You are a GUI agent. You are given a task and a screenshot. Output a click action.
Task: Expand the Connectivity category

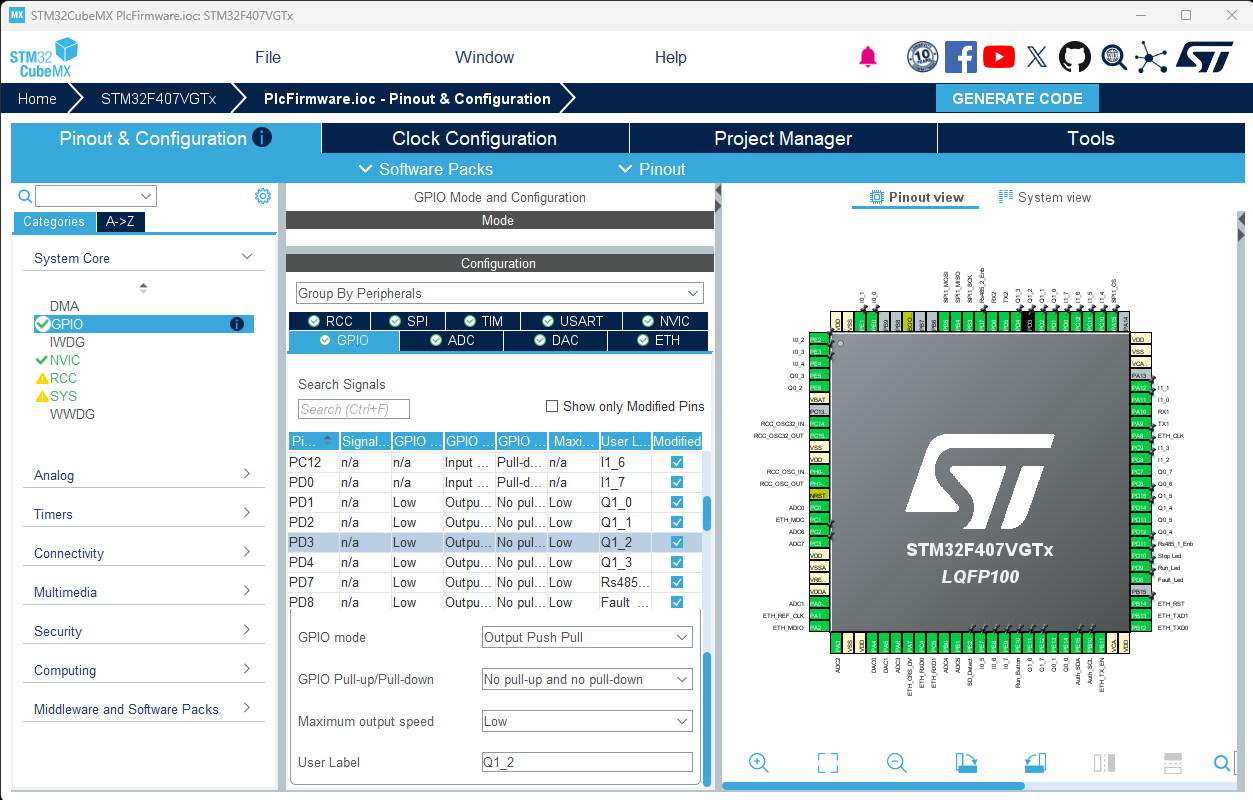[x=142, y=553]
